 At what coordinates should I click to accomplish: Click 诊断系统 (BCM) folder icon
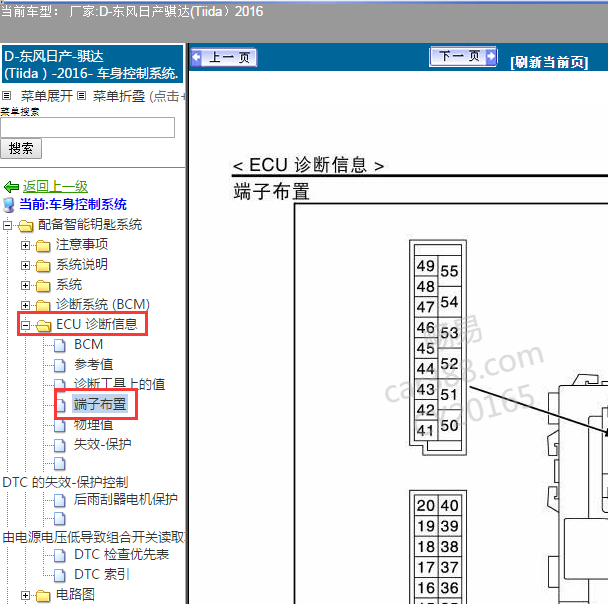click(43, 305)
